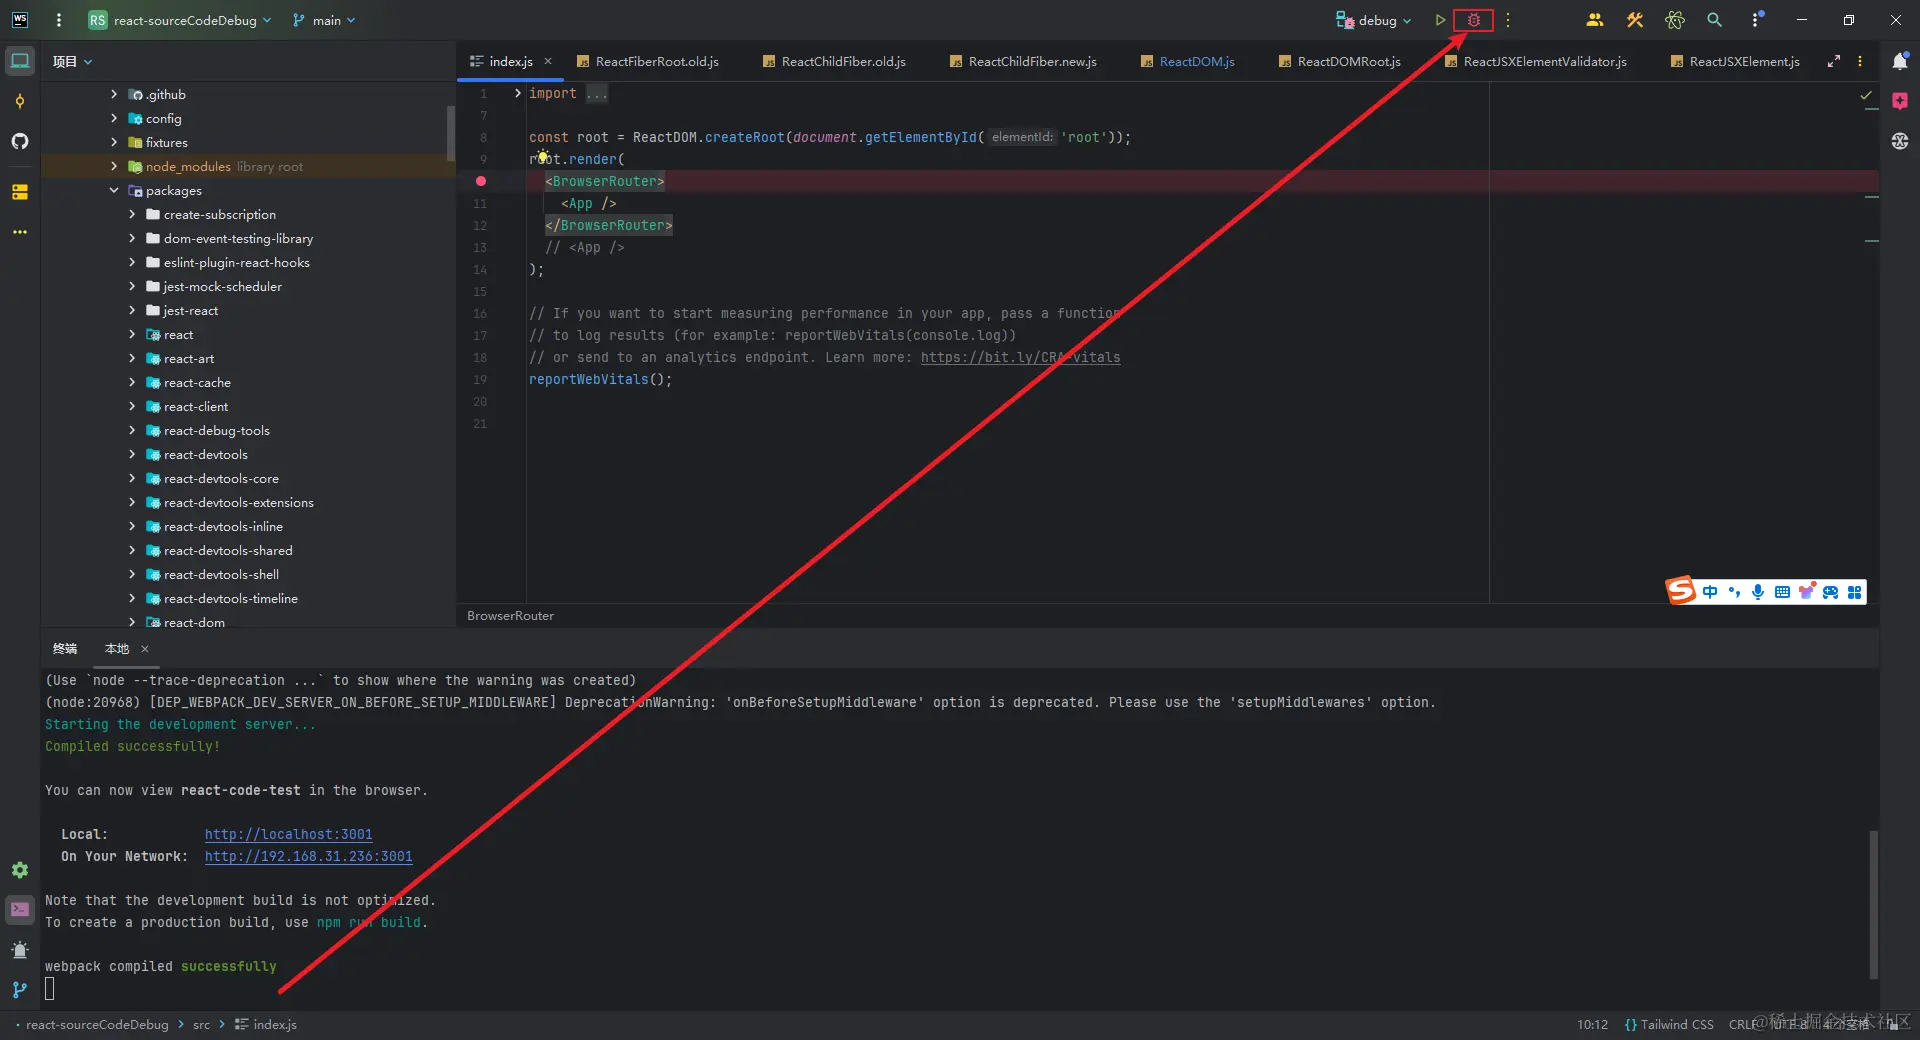The image size is (1920, 1040).
Task: Open the Commit tool window icon
Action: 20,101
